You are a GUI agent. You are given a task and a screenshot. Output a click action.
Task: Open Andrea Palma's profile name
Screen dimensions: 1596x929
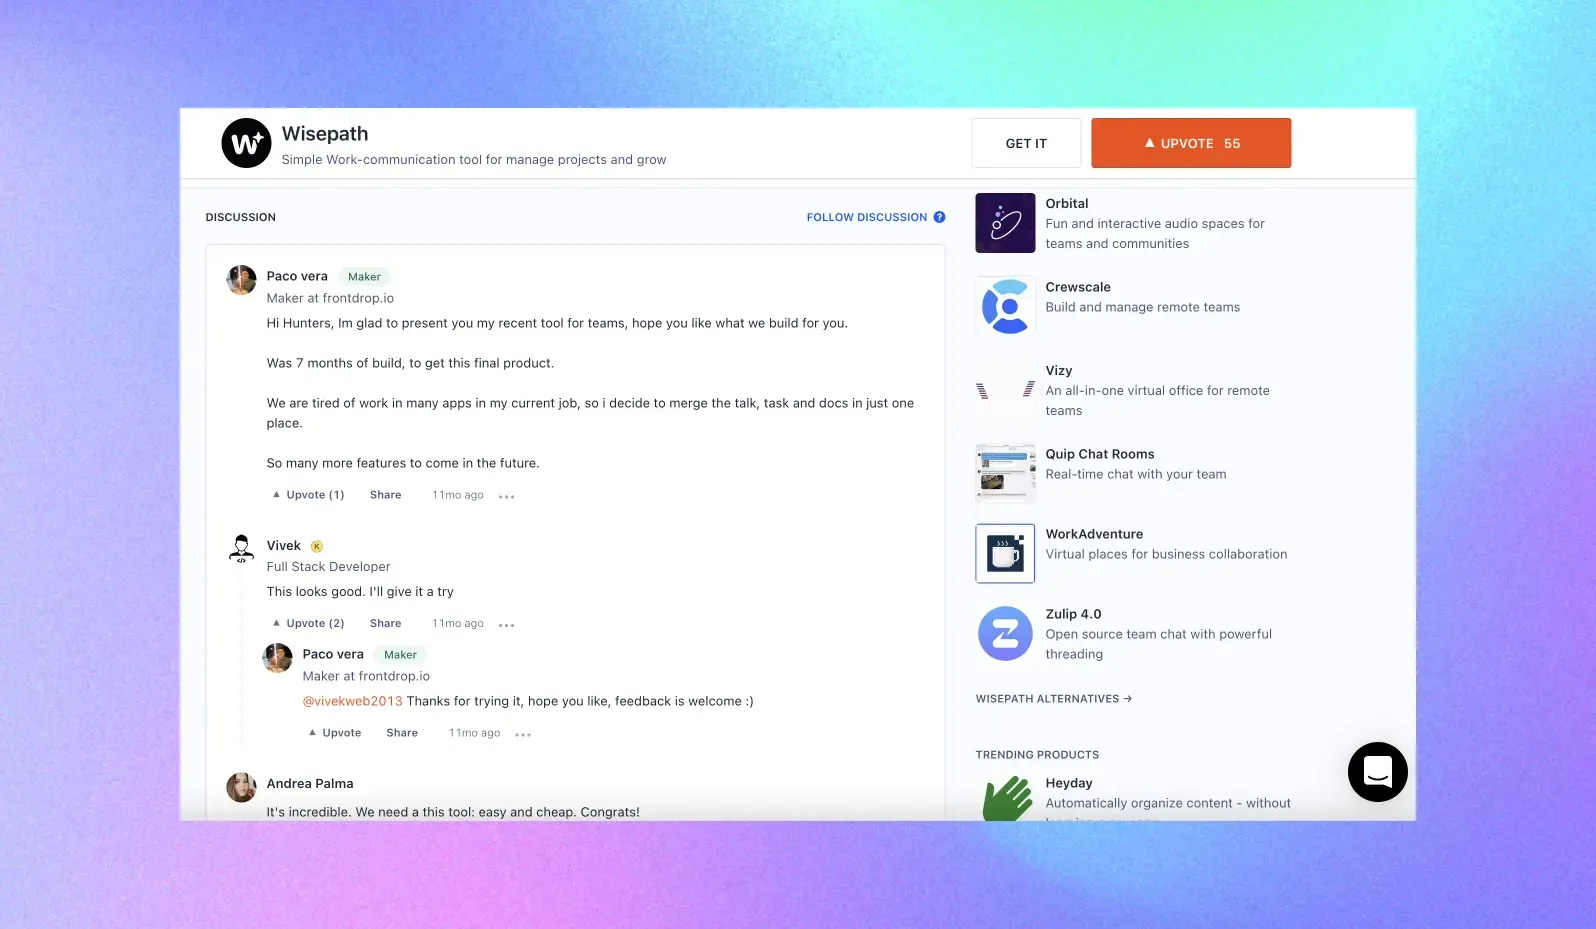click(x=310, y=783)
